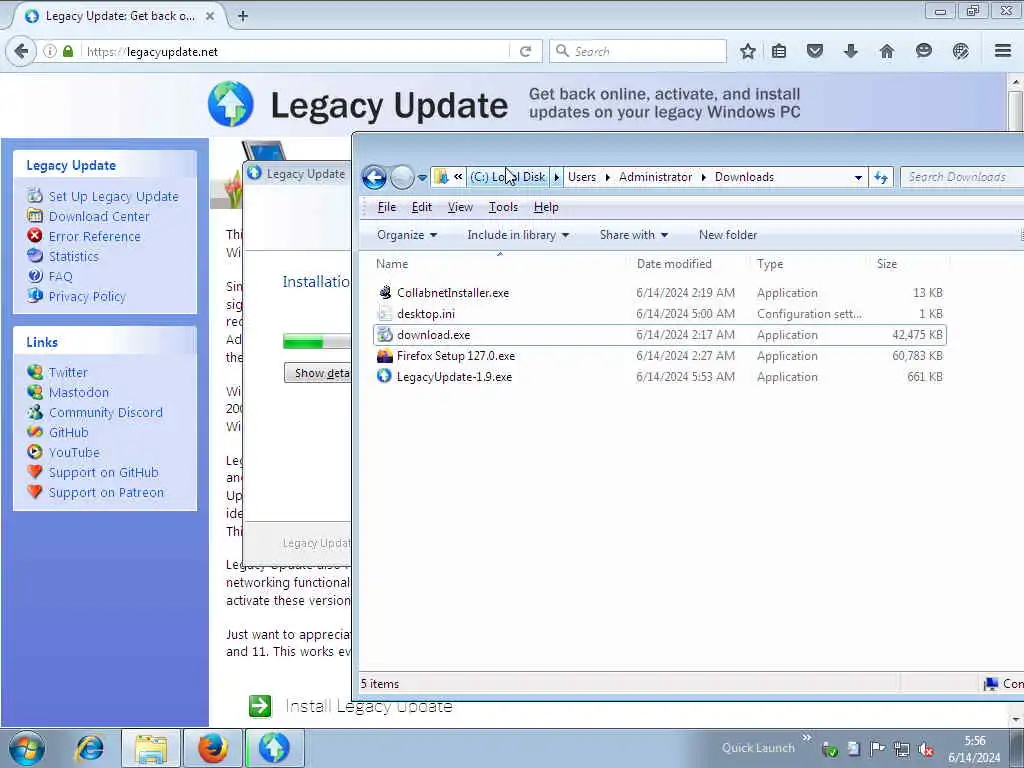Reload the legacyupdate.net page
This screenshot has width=1024, height=768.
(525, 51)
